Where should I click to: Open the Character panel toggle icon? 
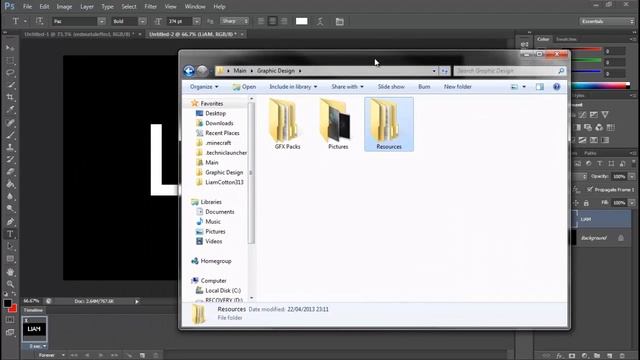tap(340, 22)
